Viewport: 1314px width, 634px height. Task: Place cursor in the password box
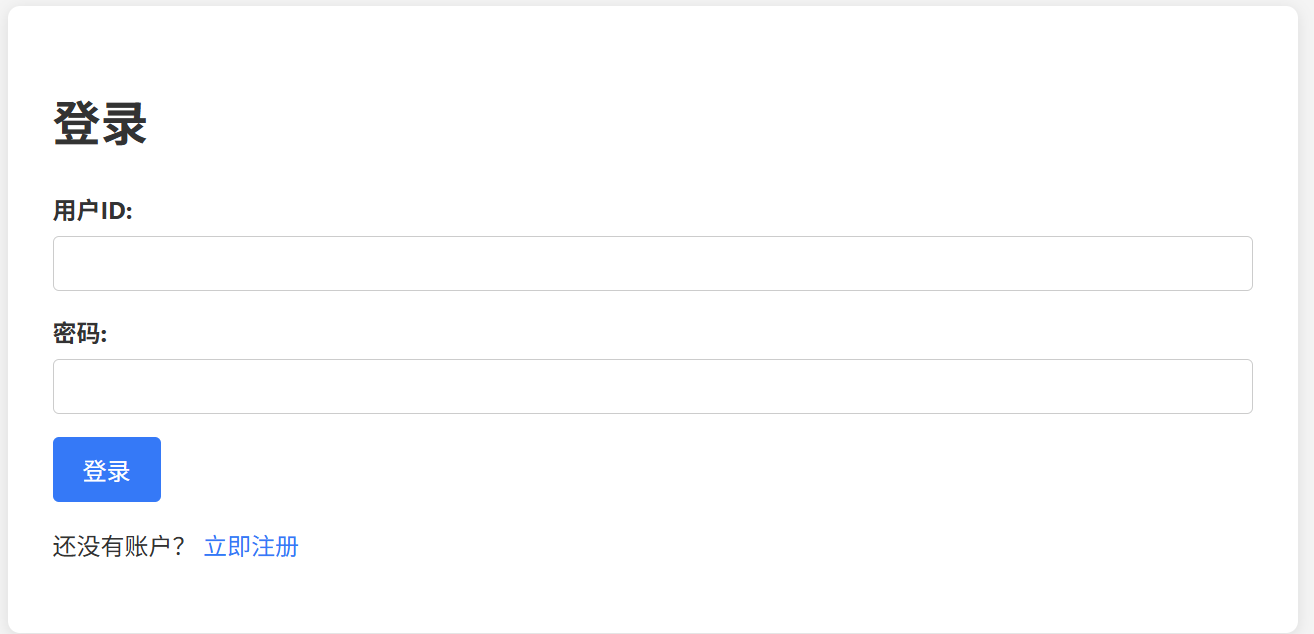tap(652, 386)
